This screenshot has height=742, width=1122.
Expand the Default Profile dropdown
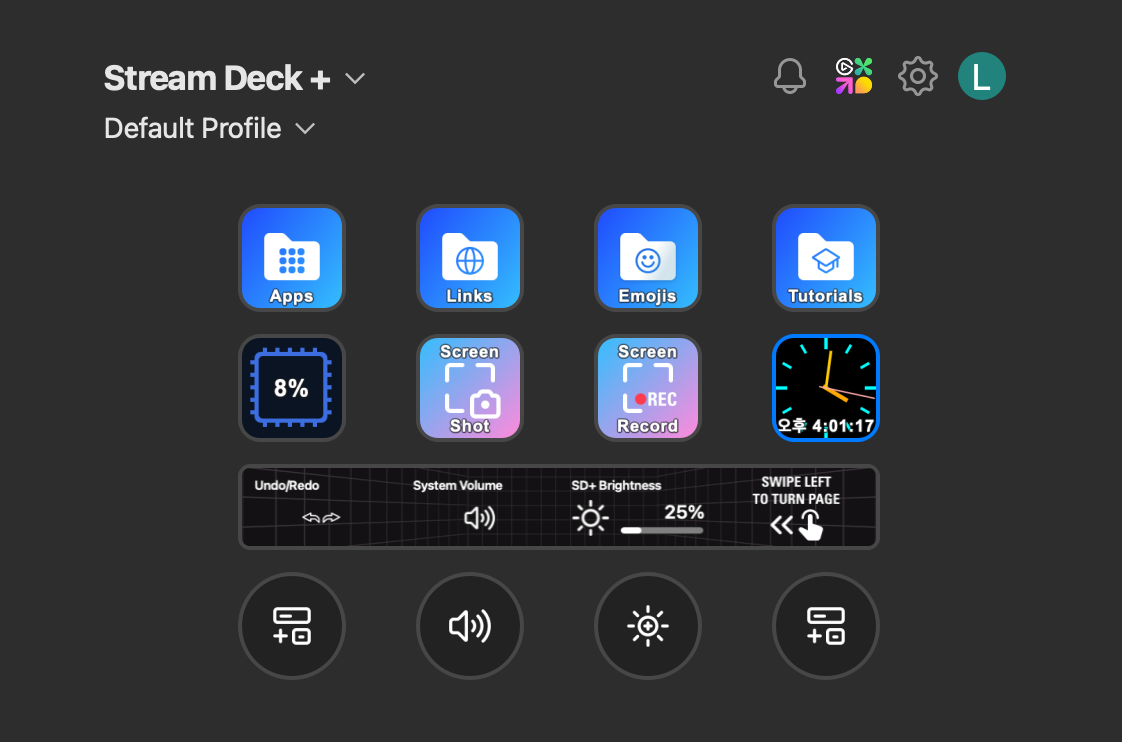tap(306, 129)
